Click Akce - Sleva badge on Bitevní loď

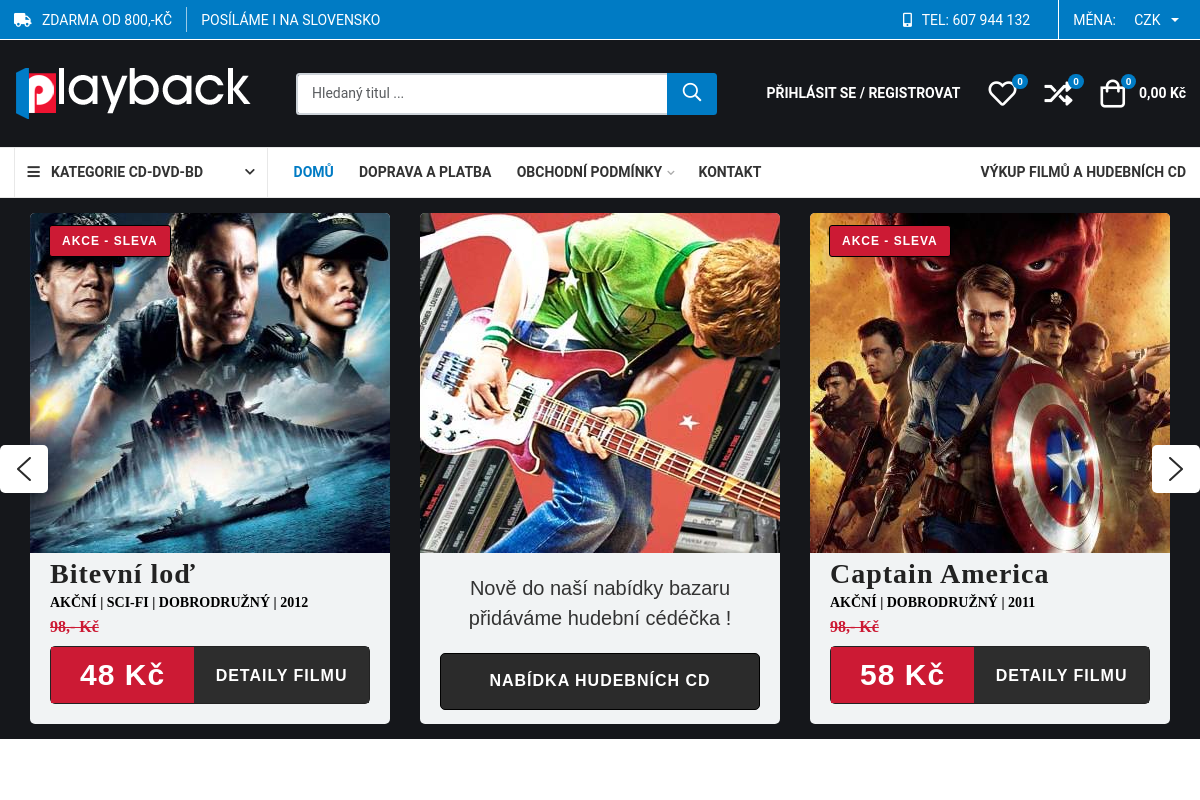click(x=110, y=241)
